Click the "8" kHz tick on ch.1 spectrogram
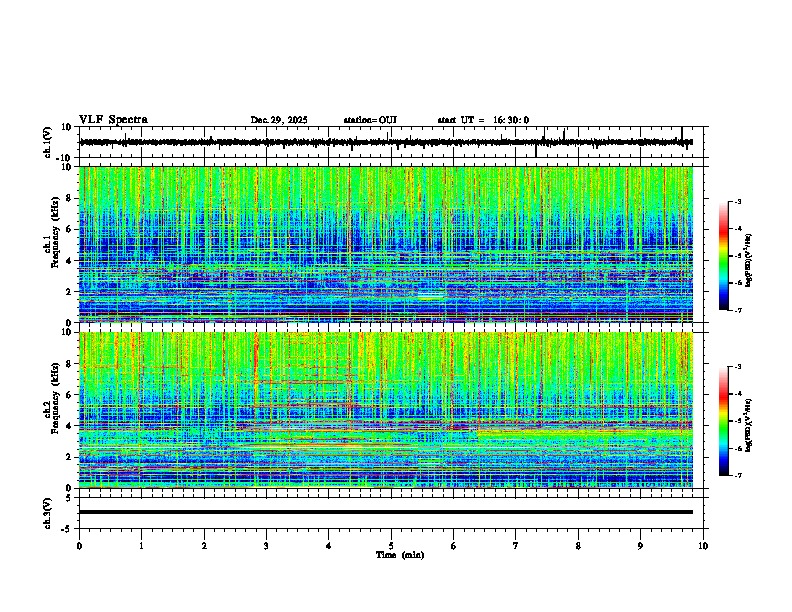This screenshot has height=612, width=792. pos(70,198)
